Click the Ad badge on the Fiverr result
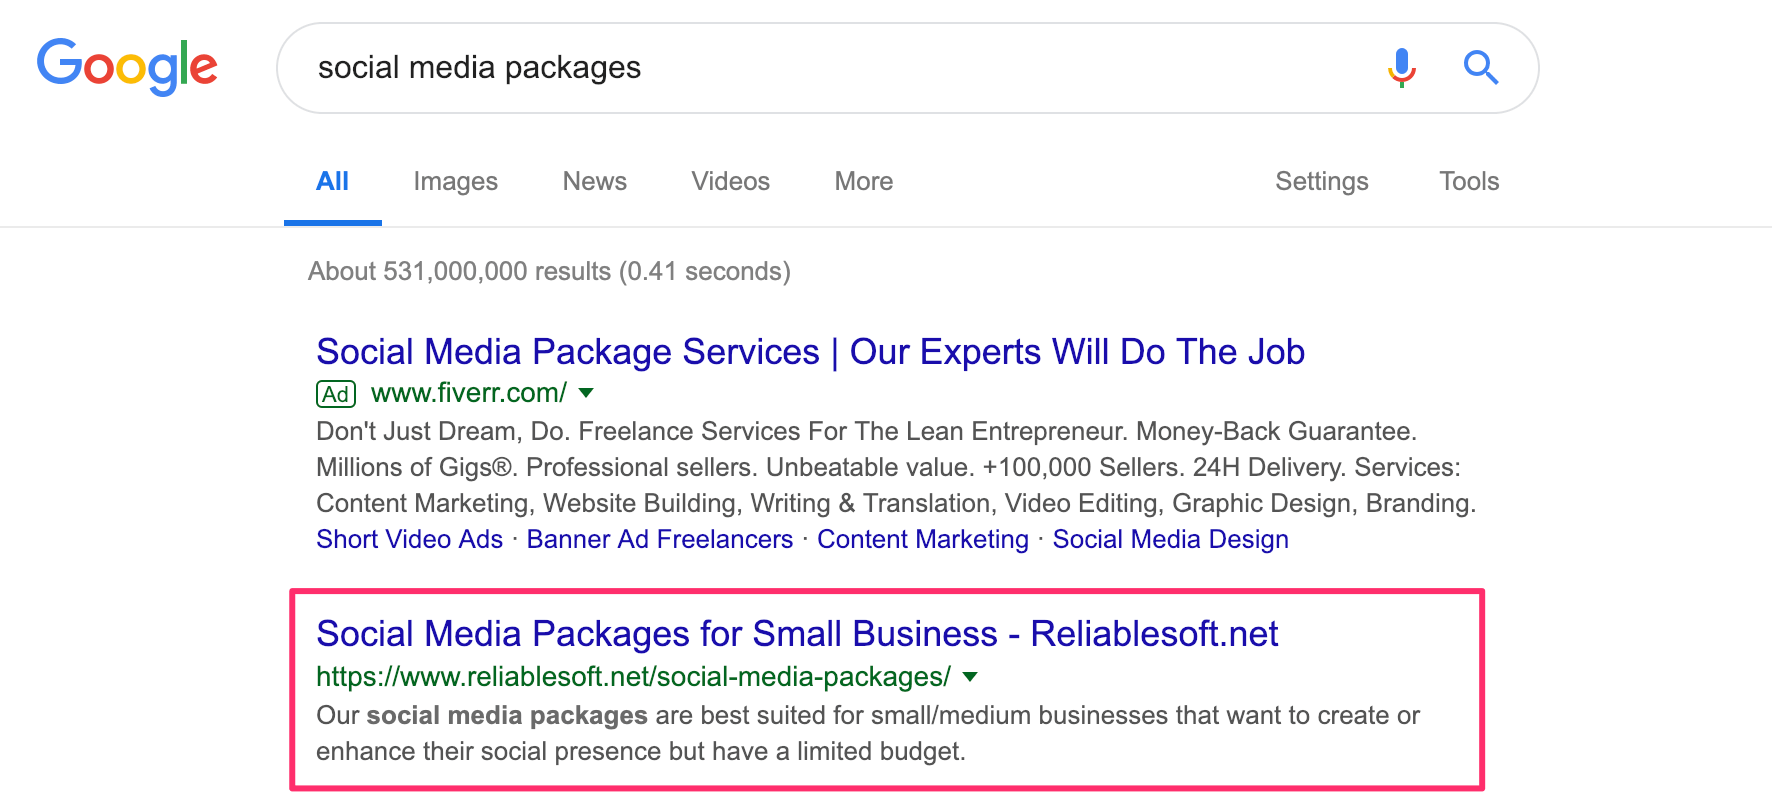1772x802 pixels. 336,394
